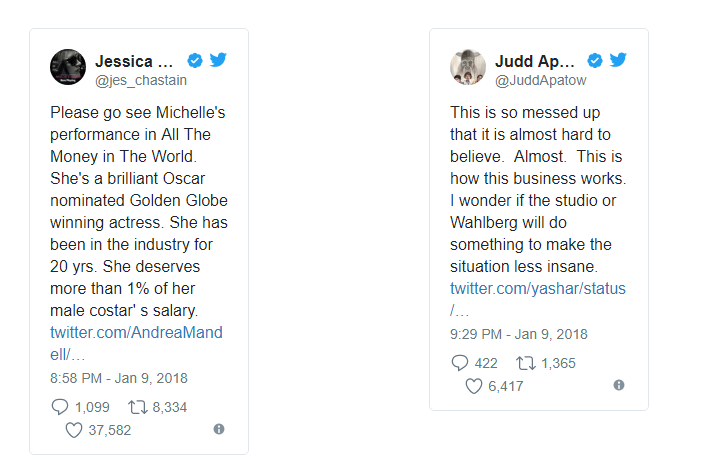Click the Twitter bird icon on Jessica's tweet

point(218,60)
